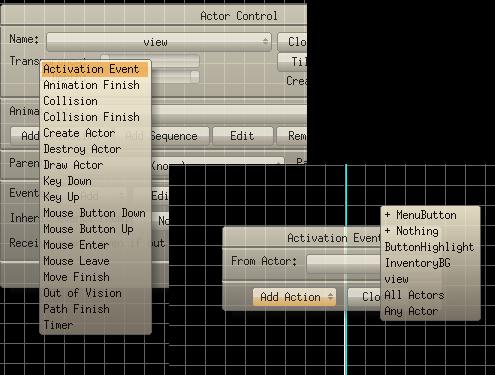
Task: Select ButtonHighlight from actor list
Action: [x=430, y=247]
